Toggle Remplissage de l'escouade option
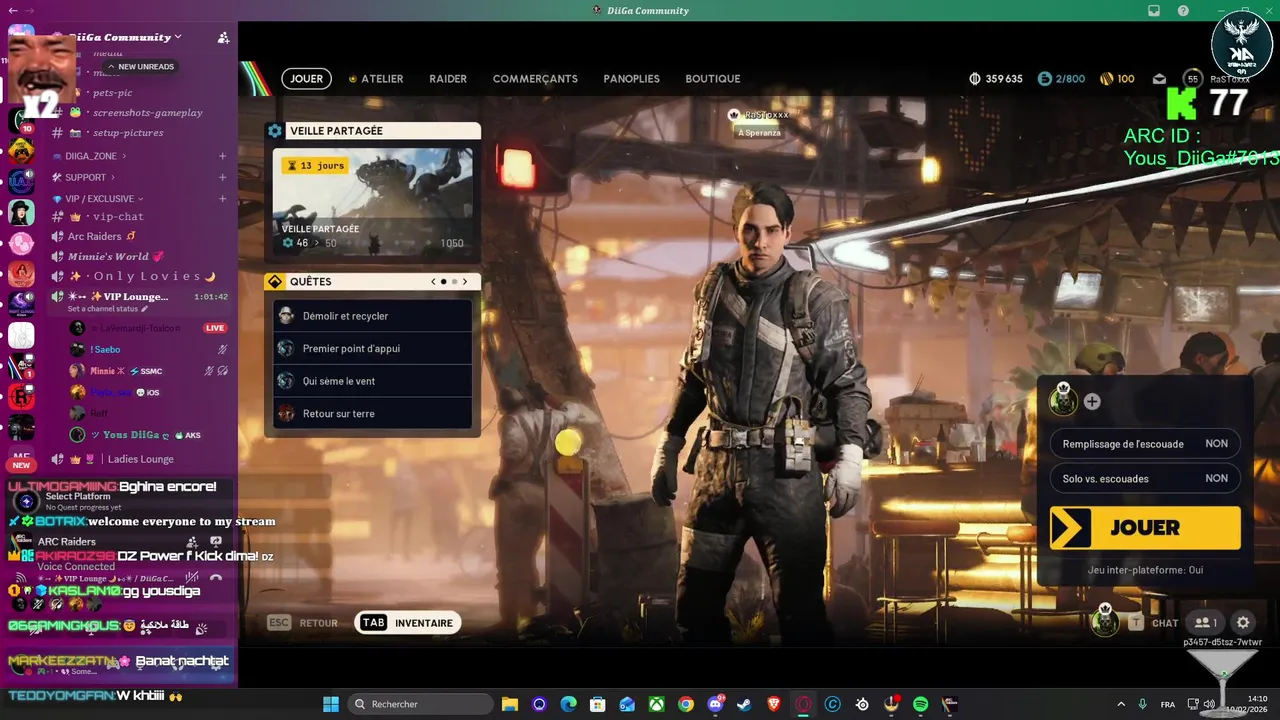 [1145, 444]
